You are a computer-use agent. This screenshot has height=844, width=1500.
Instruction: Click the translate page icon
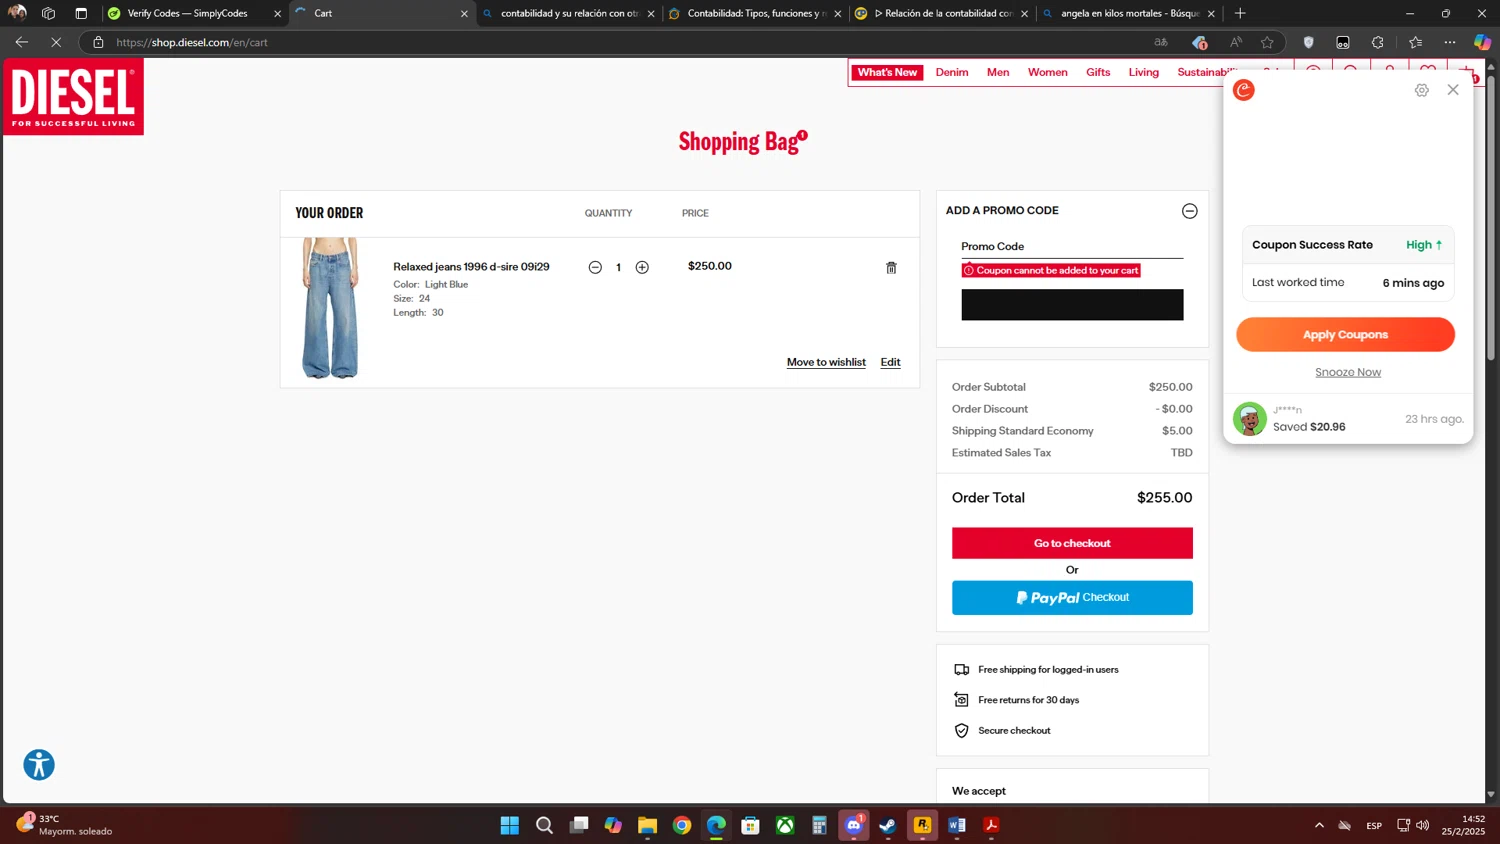pyautogui.click(x=1161, y=42)
